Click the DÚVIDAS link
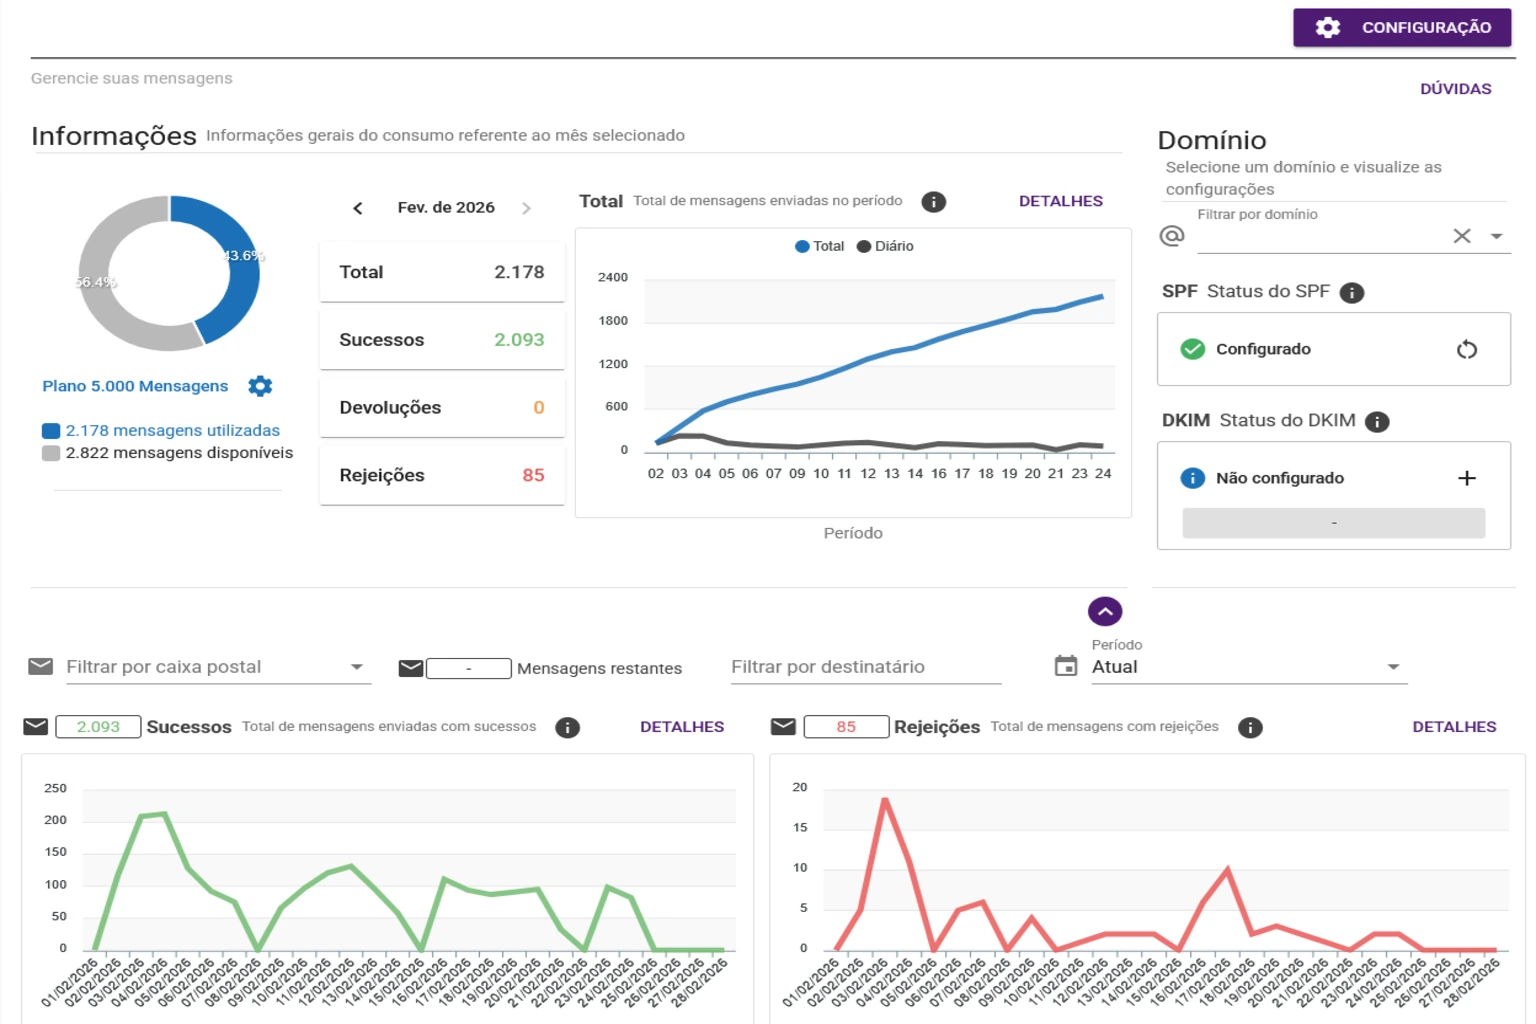1536x1024 pixels. pos(1456,88)
